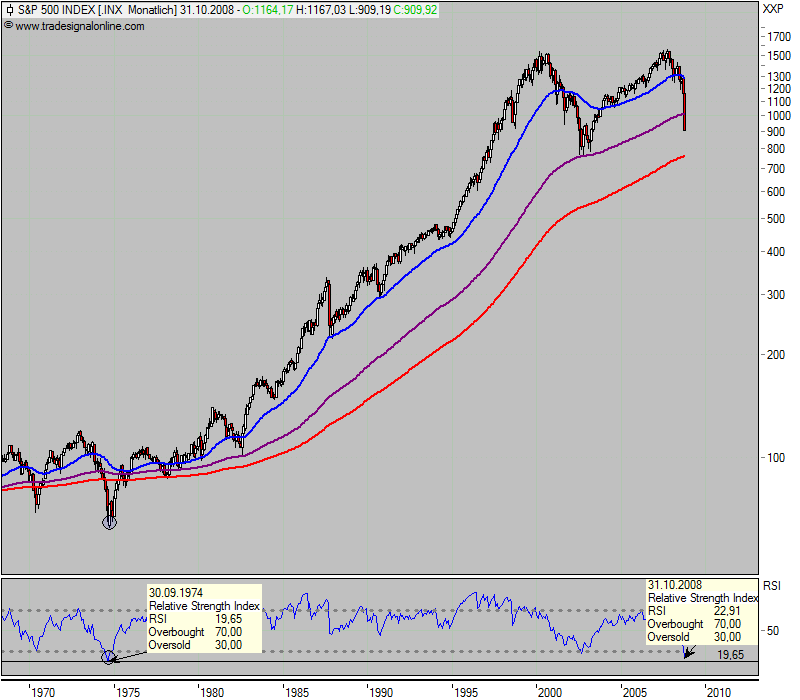800x700 pixels.
Task: Click the 2005 time axis label
Action: pos(635,692)
